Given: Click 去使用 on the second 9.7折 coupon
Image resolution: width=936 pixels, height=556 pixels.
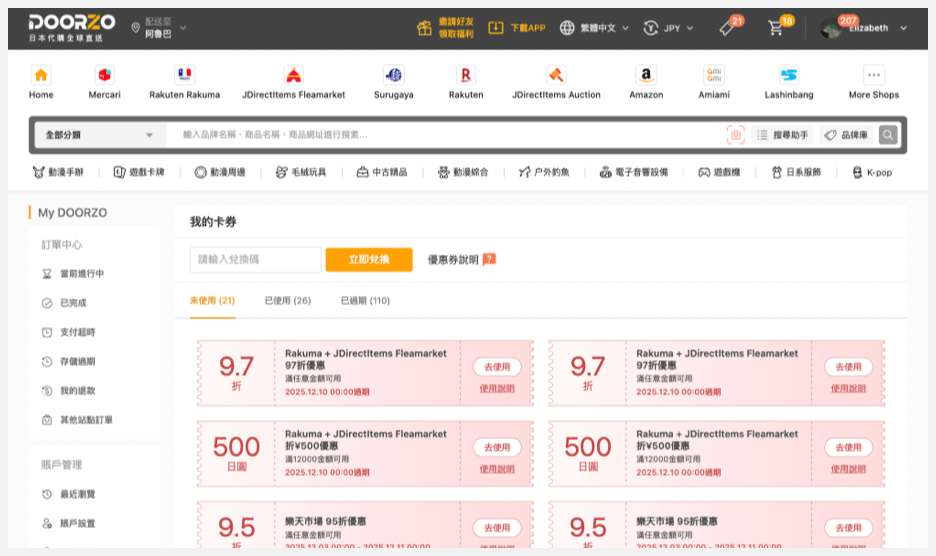Looking at the screenshot, I should (x=848, y=367).
